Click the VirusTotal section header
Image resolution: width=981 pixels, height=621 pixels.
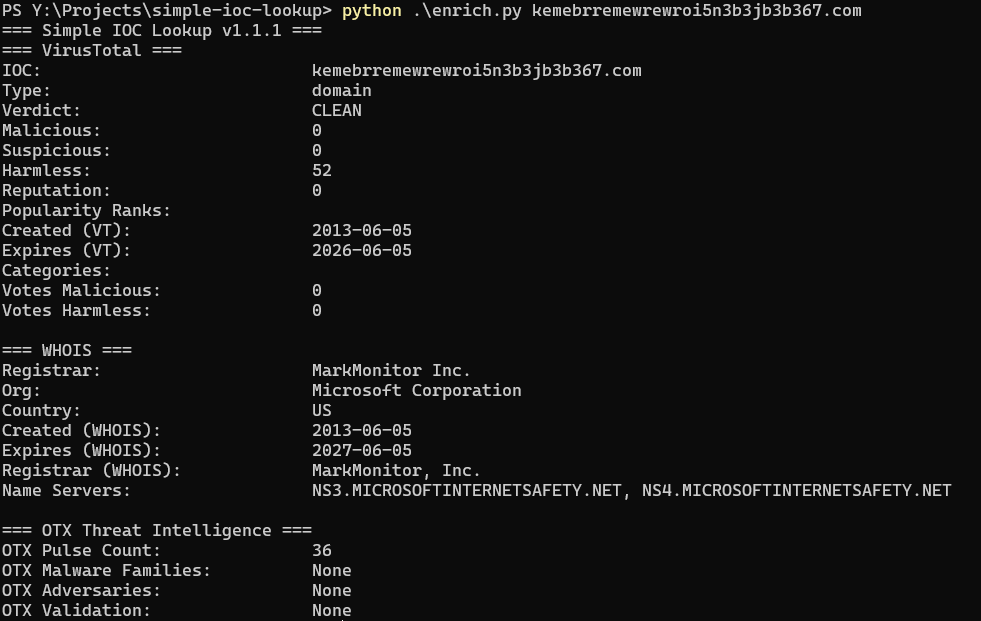pos(92,50)
